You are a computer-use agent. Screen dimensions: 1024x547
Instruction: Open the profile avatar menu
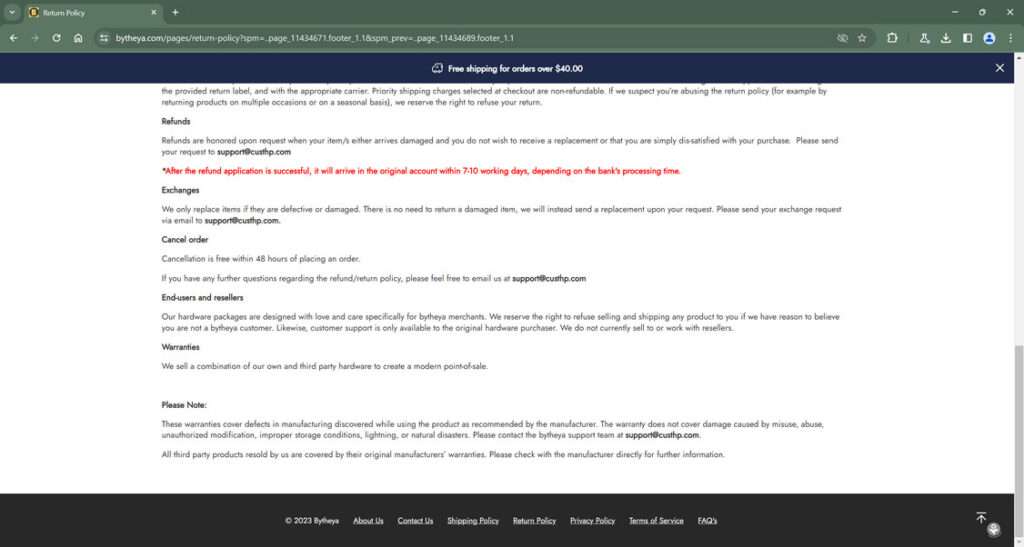[x=989, y=38]
